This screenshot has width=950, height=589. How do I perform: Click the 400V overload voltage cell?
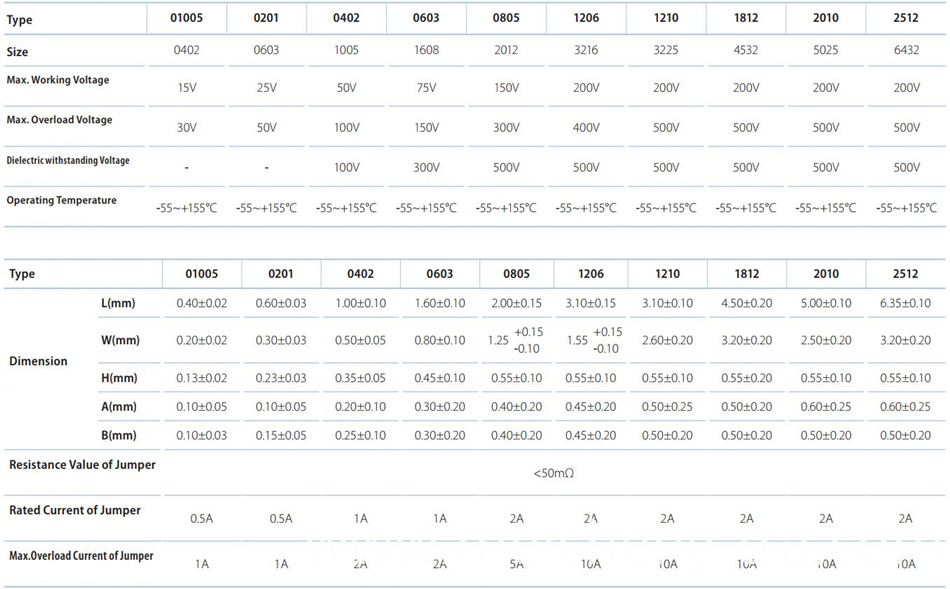586,128
